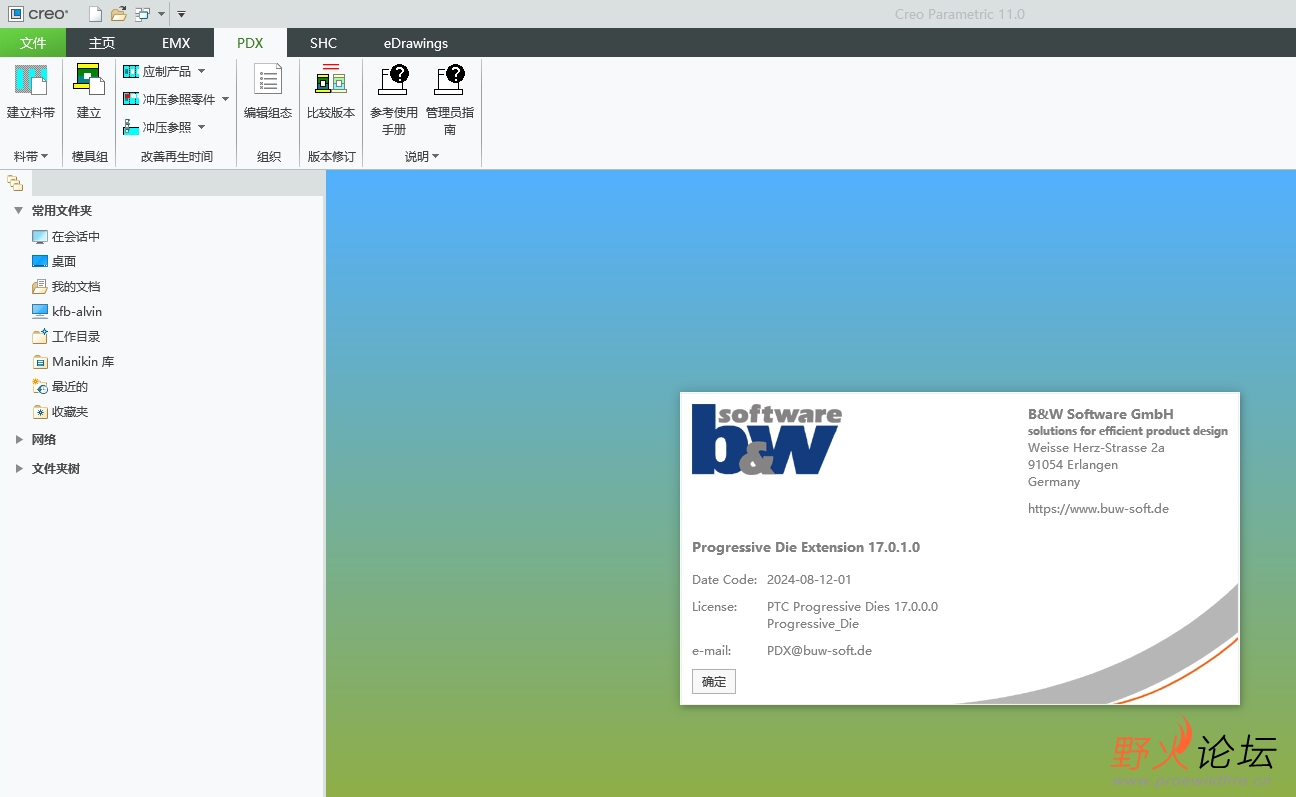Screen dimensions: 1296x797
Task: Click the PTC Progressive Dies 17.0.0.0 license text
Action: [852, 607]
